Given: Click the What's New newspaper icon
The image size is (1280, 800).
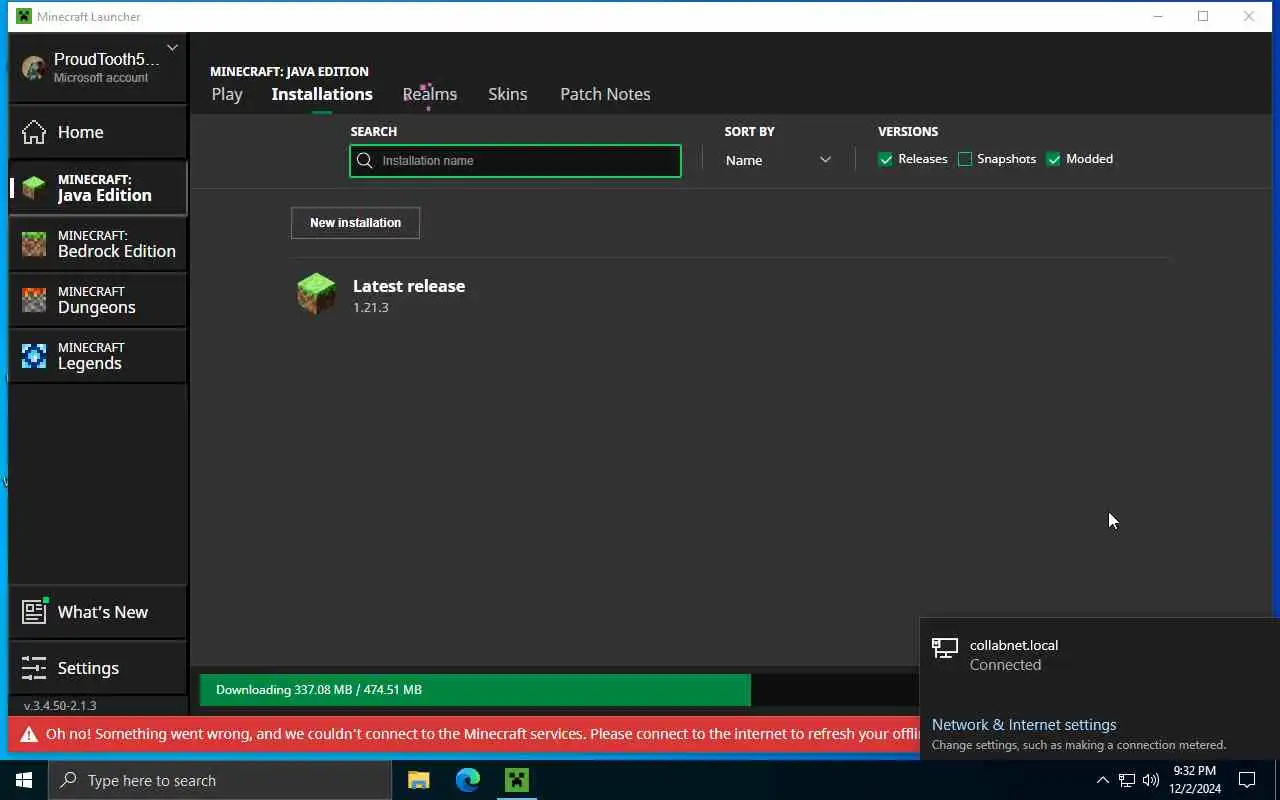Looking at the screenshot, I should point(35,611).
